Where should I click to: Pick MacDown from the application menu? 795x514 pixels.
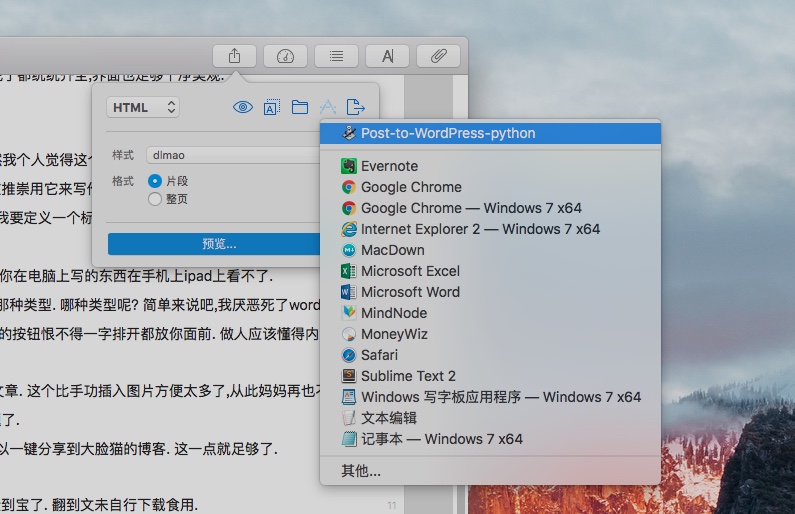coord(392,250)
